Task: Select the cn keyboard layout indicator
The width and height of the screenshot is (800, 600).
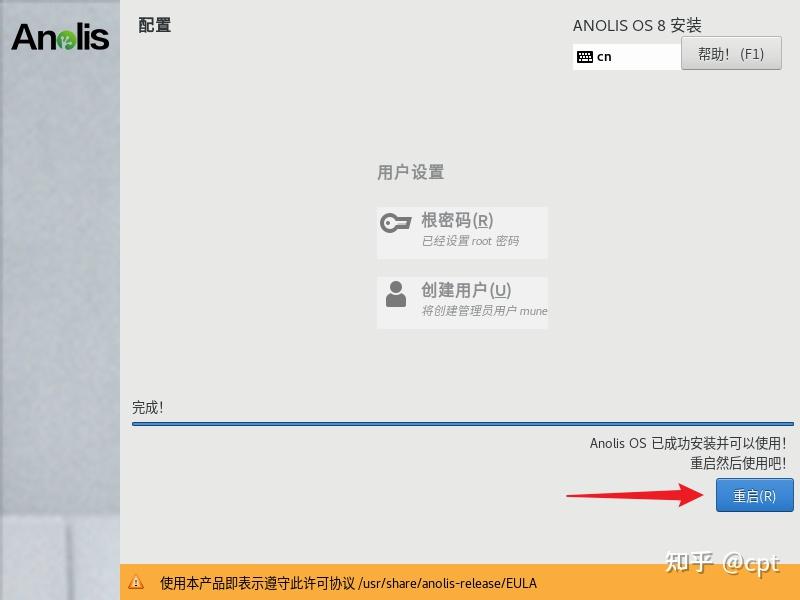Action: 627,57
